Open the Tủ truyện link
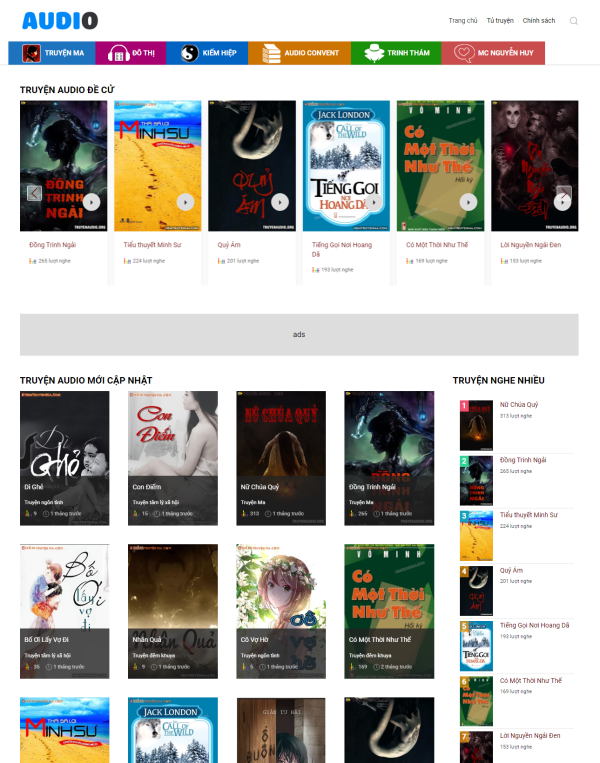The height and width of the screenshot is (763, 600). pos(500,21)
